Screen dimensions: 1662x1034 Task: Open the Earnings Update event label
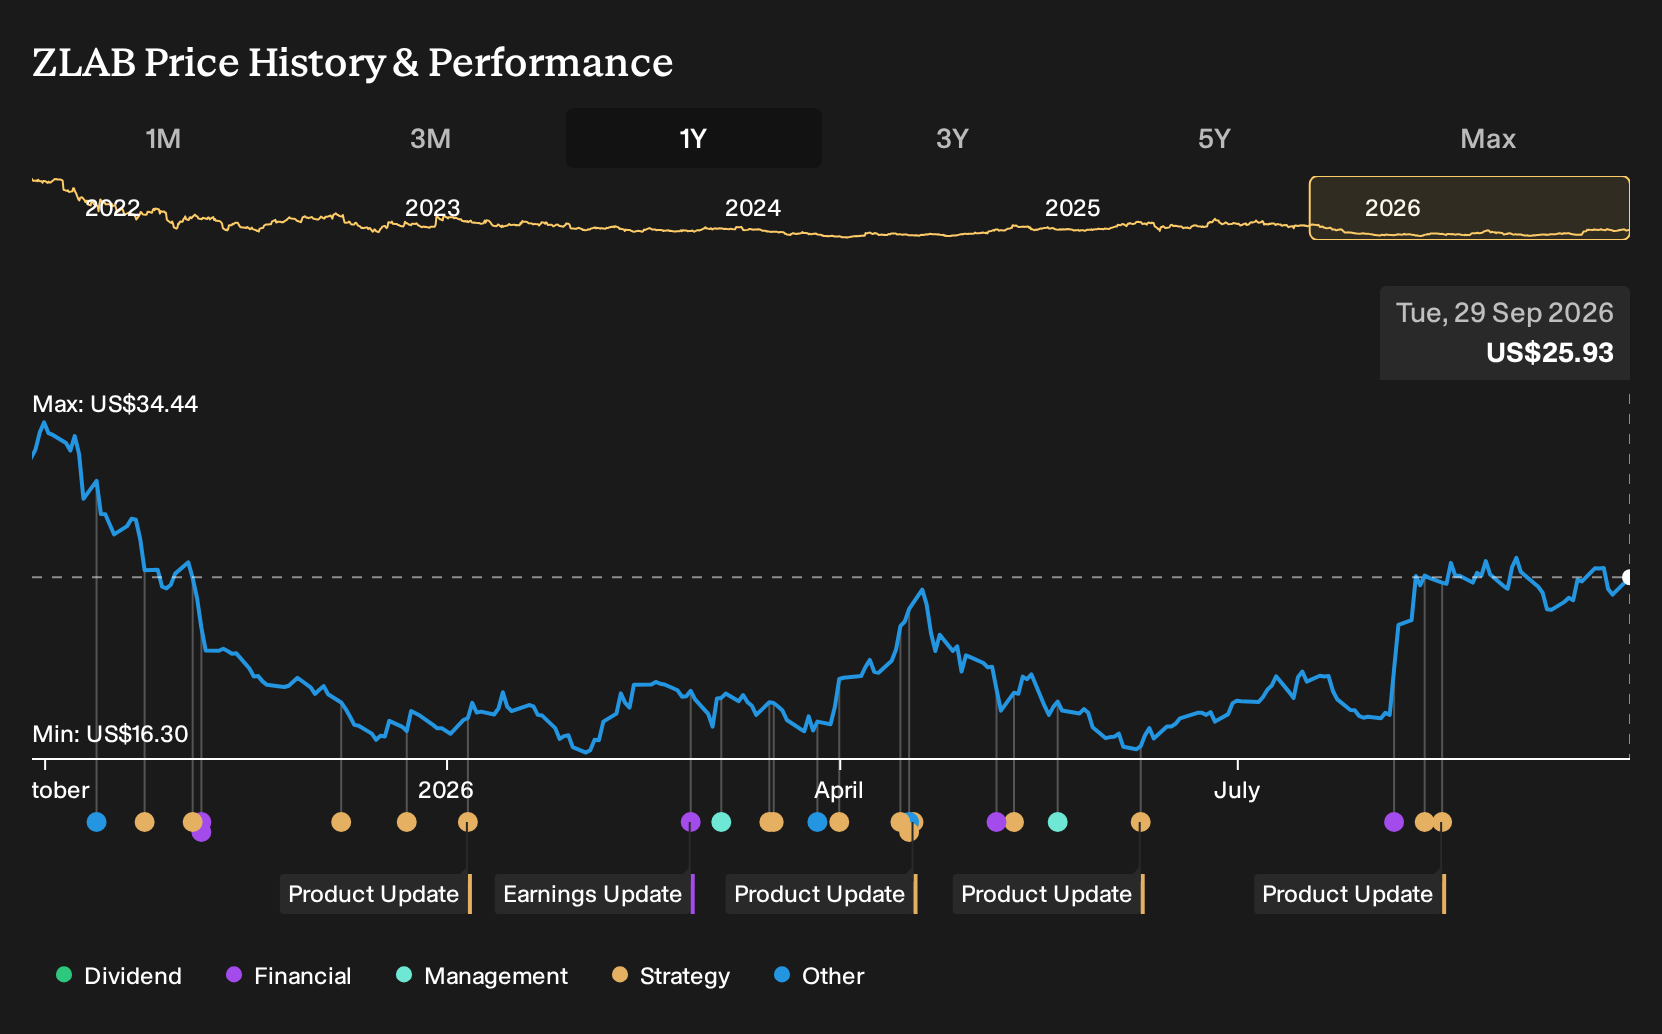tap(594, 894)
